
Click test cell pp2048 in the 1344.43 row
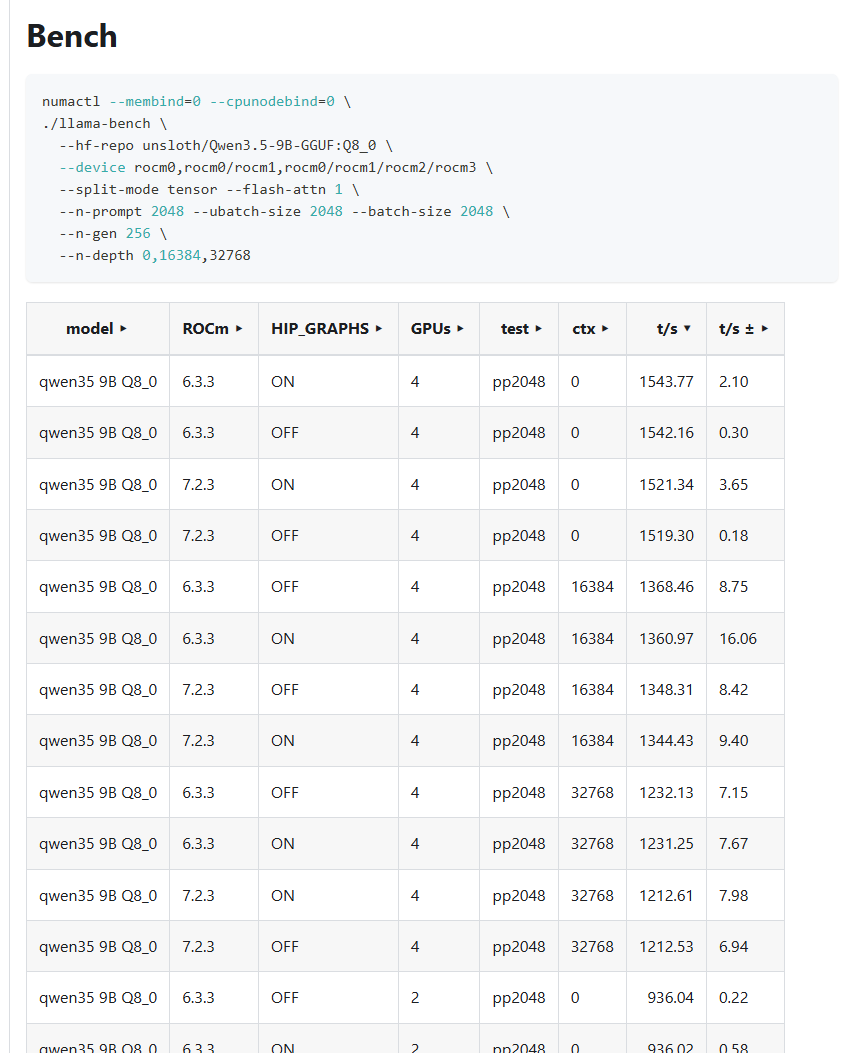[518, 740]
